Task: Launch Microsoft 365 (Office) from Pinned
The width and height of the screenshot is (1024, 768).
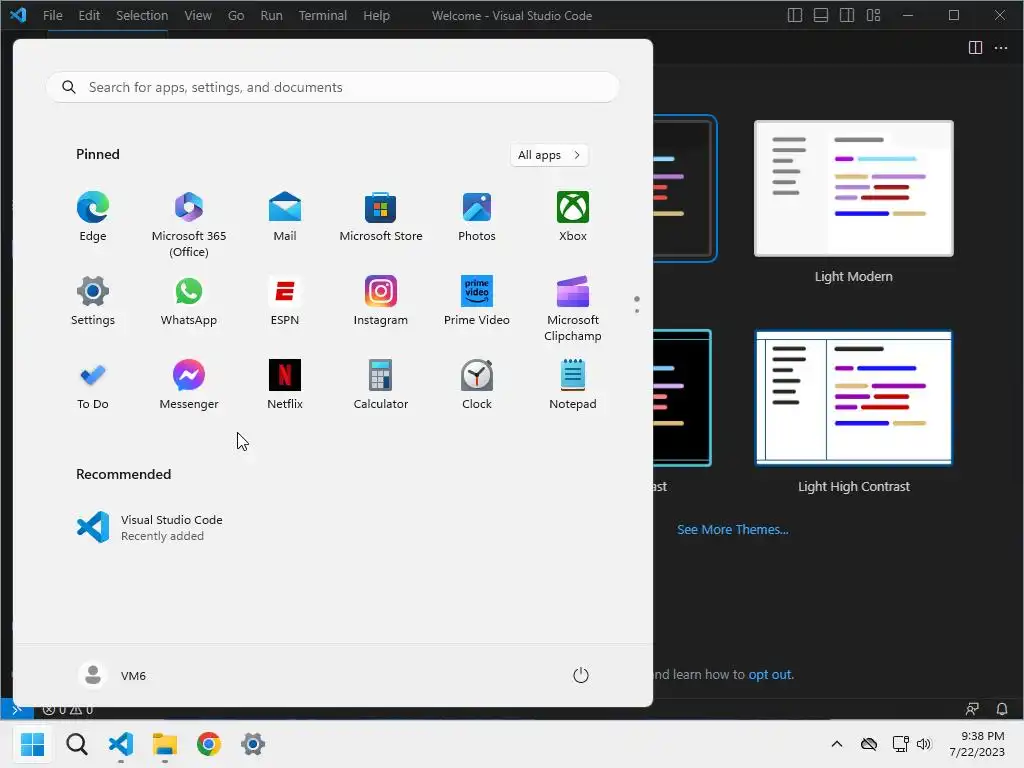Action: tap(189, 225)
